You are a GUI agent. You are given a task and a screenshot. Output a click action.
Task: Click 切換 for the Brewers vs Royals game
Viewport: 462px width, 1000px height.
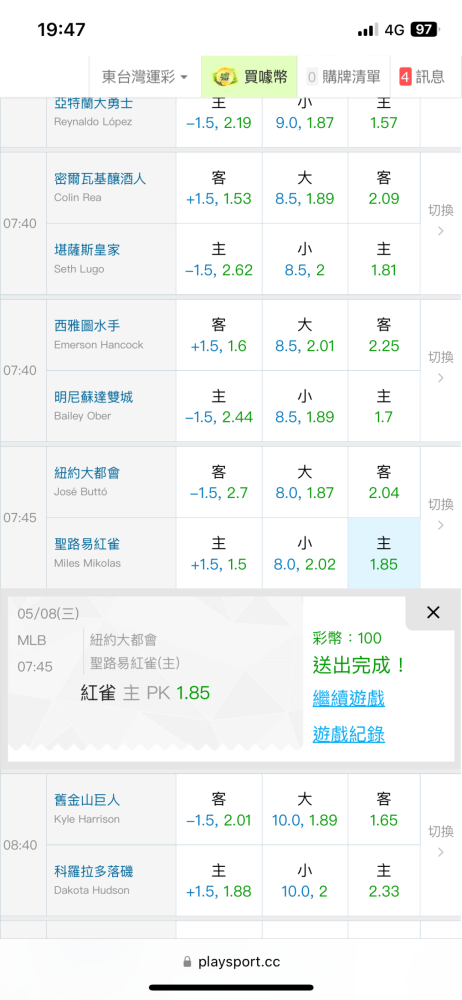pyautogui.click(x=440, y=220)
